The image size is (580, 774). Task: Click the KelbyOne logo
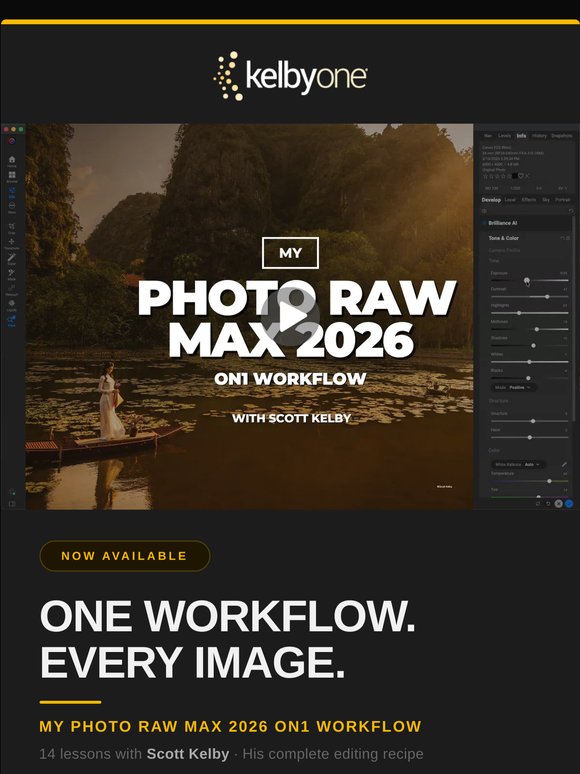(x=290, y=76)
